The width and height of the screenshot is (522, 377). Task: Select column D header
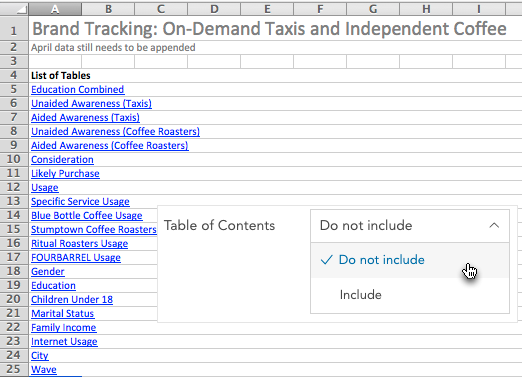pyautogui.click(x=214, y=9)
